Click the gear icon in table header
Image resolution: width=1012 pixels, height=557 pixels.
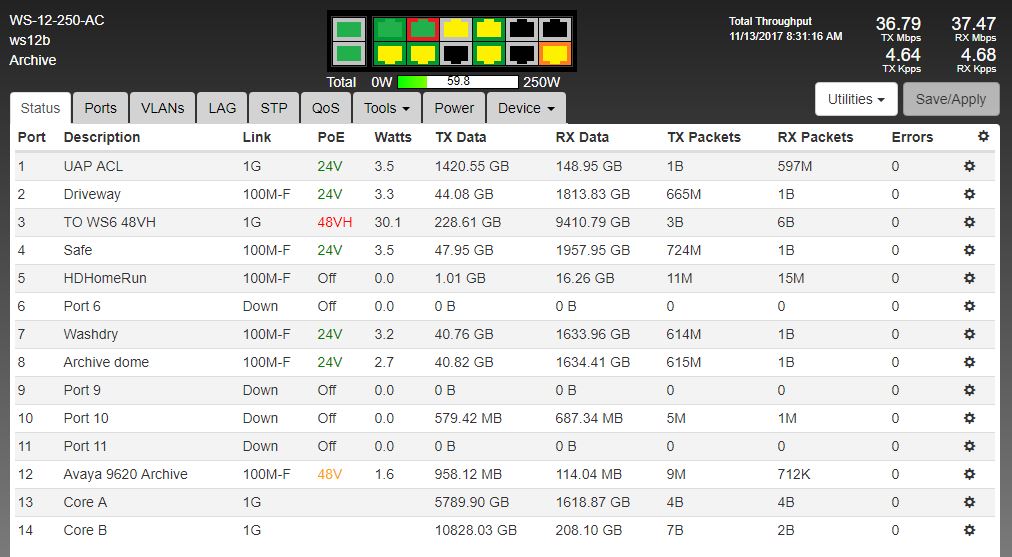(983, 137)
